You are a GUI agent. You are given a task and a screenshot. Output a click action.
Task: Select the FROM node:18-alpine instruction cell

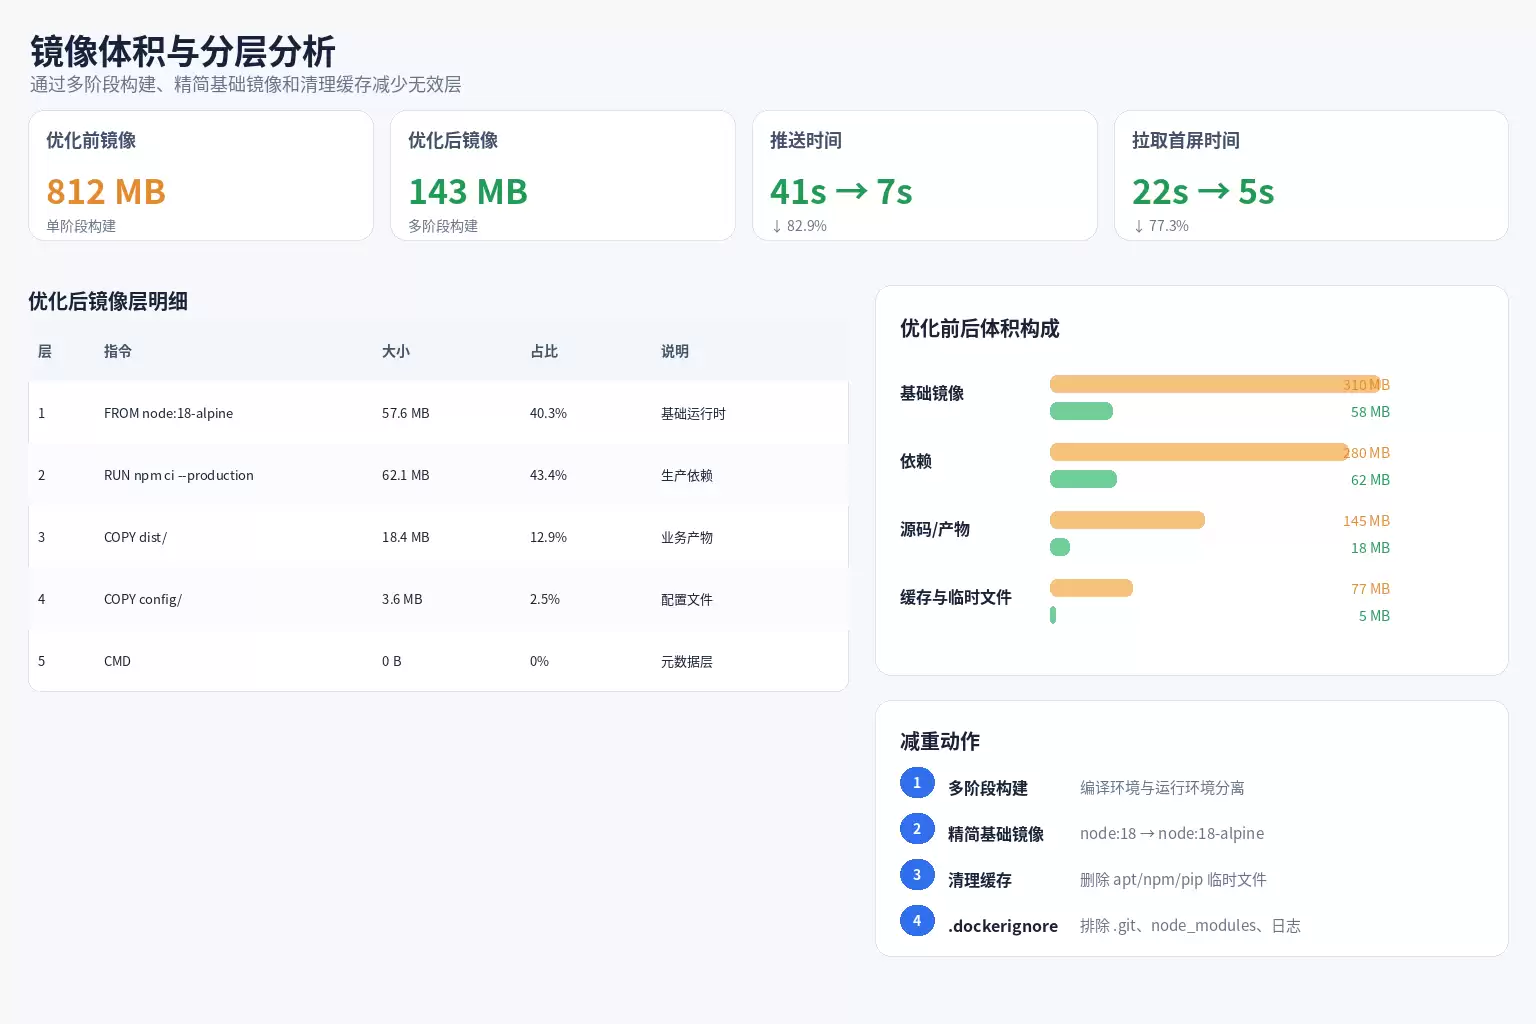coord(168,413)
